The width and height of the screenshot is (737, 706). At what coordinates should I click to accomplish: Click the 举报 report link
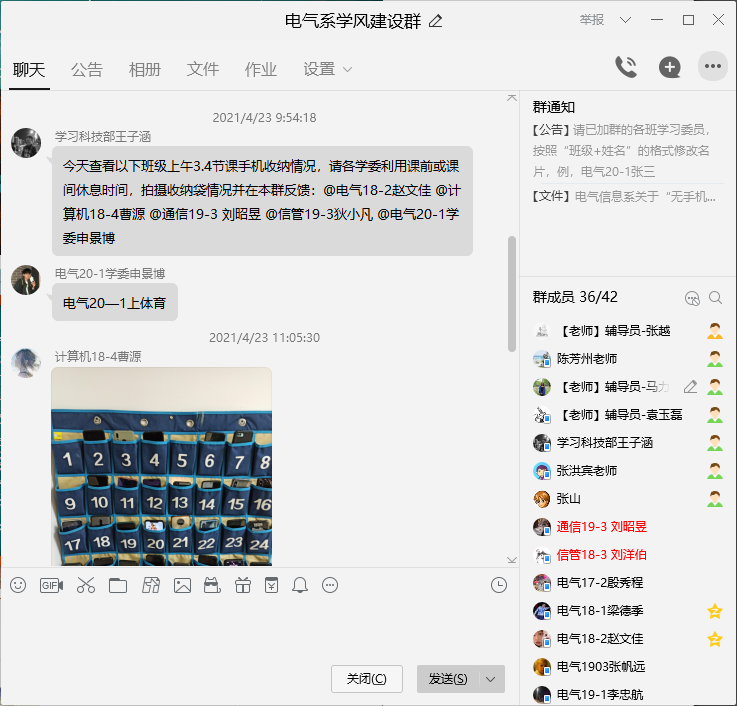(592, 20)
